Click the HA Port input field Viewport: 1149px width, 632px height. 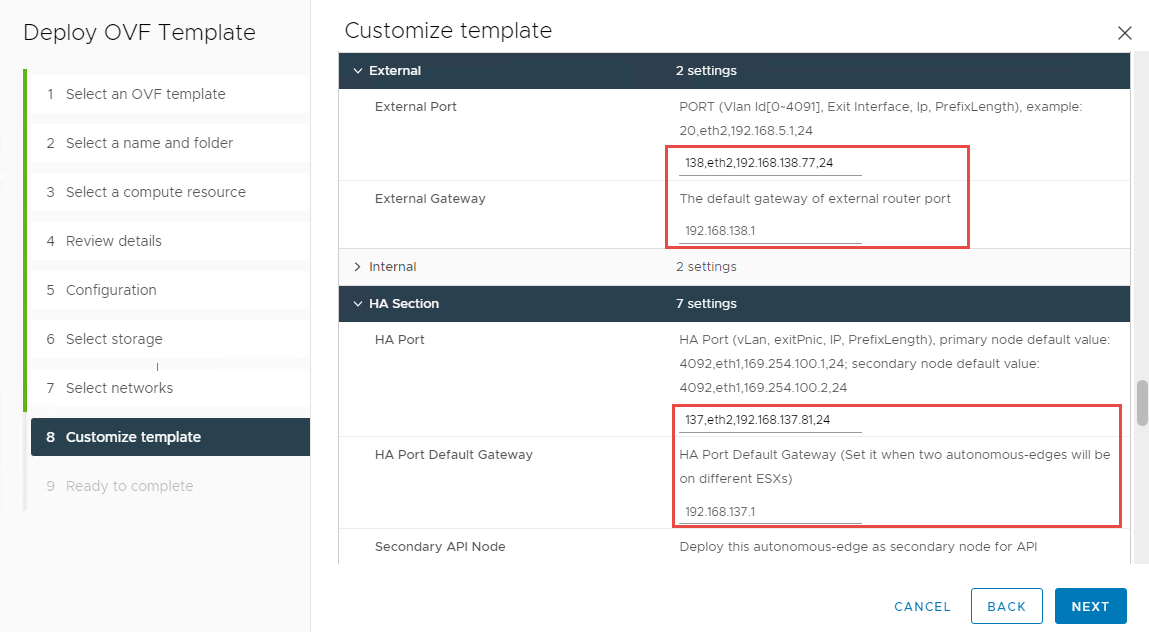pos(770,420)
